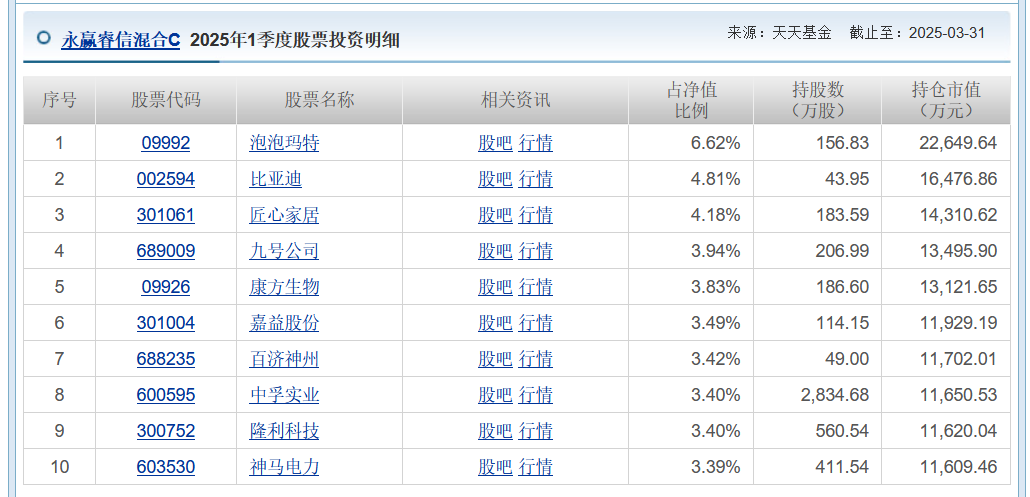1030x497 pixels.
Task: Select the 3.39% net value cell
Action: point(691,467)
